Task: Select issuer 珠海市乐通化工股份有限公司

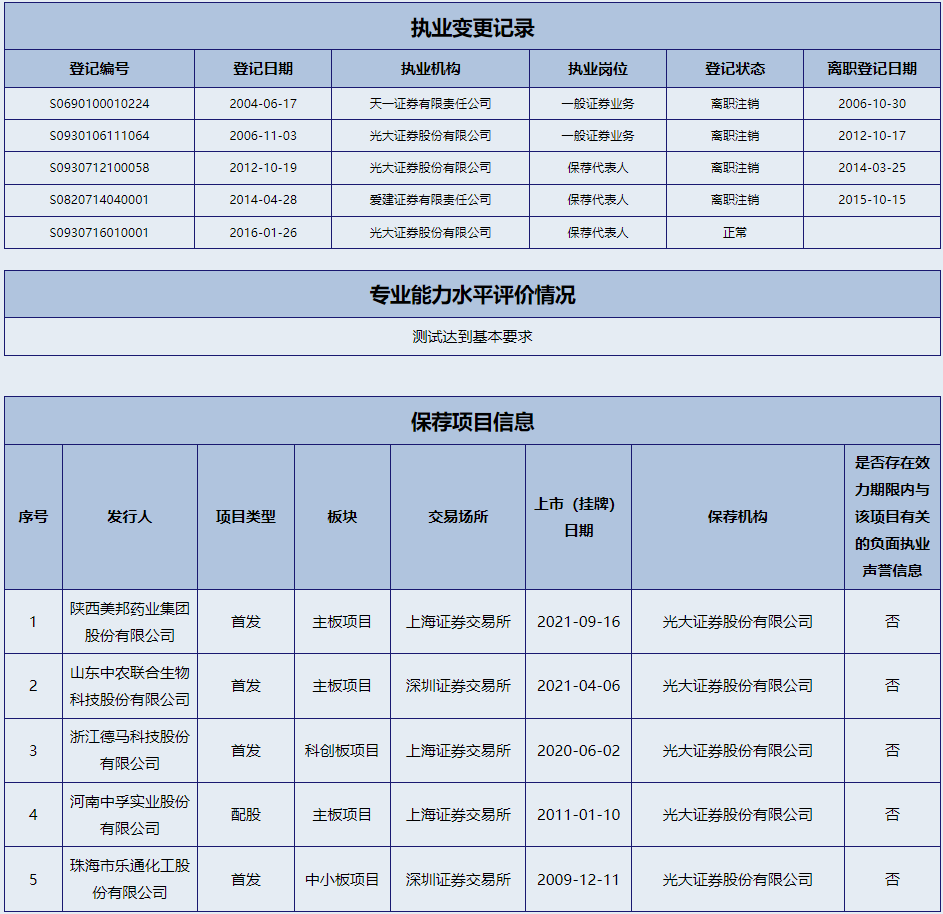Action: (129, 879)
